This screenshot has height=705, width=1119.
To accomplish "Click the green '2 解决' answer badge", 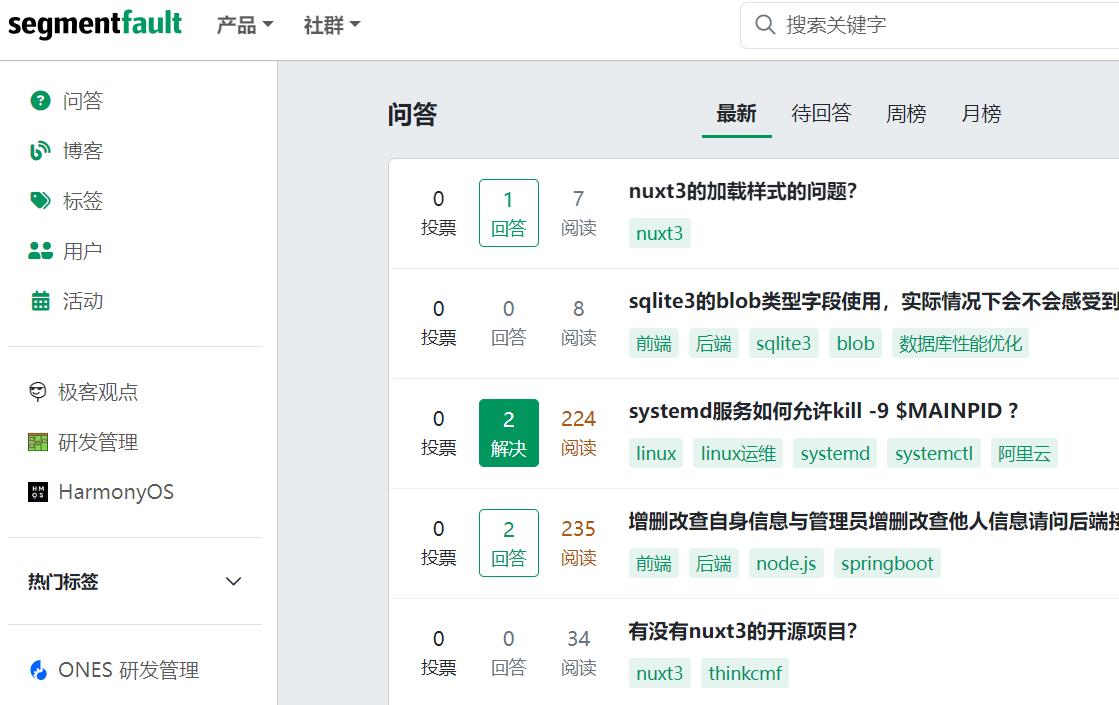I will tap(508, 433).
